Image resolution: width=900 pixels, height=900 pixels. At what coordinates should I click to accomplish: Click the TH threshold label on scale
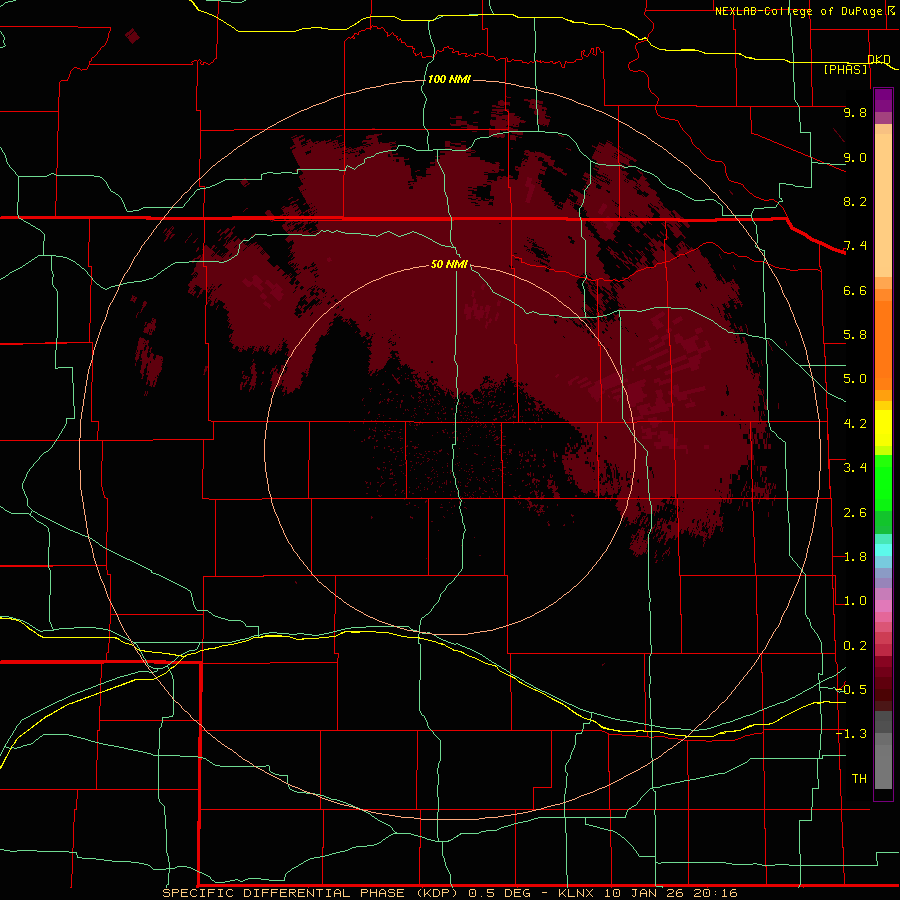coord(859,779)
